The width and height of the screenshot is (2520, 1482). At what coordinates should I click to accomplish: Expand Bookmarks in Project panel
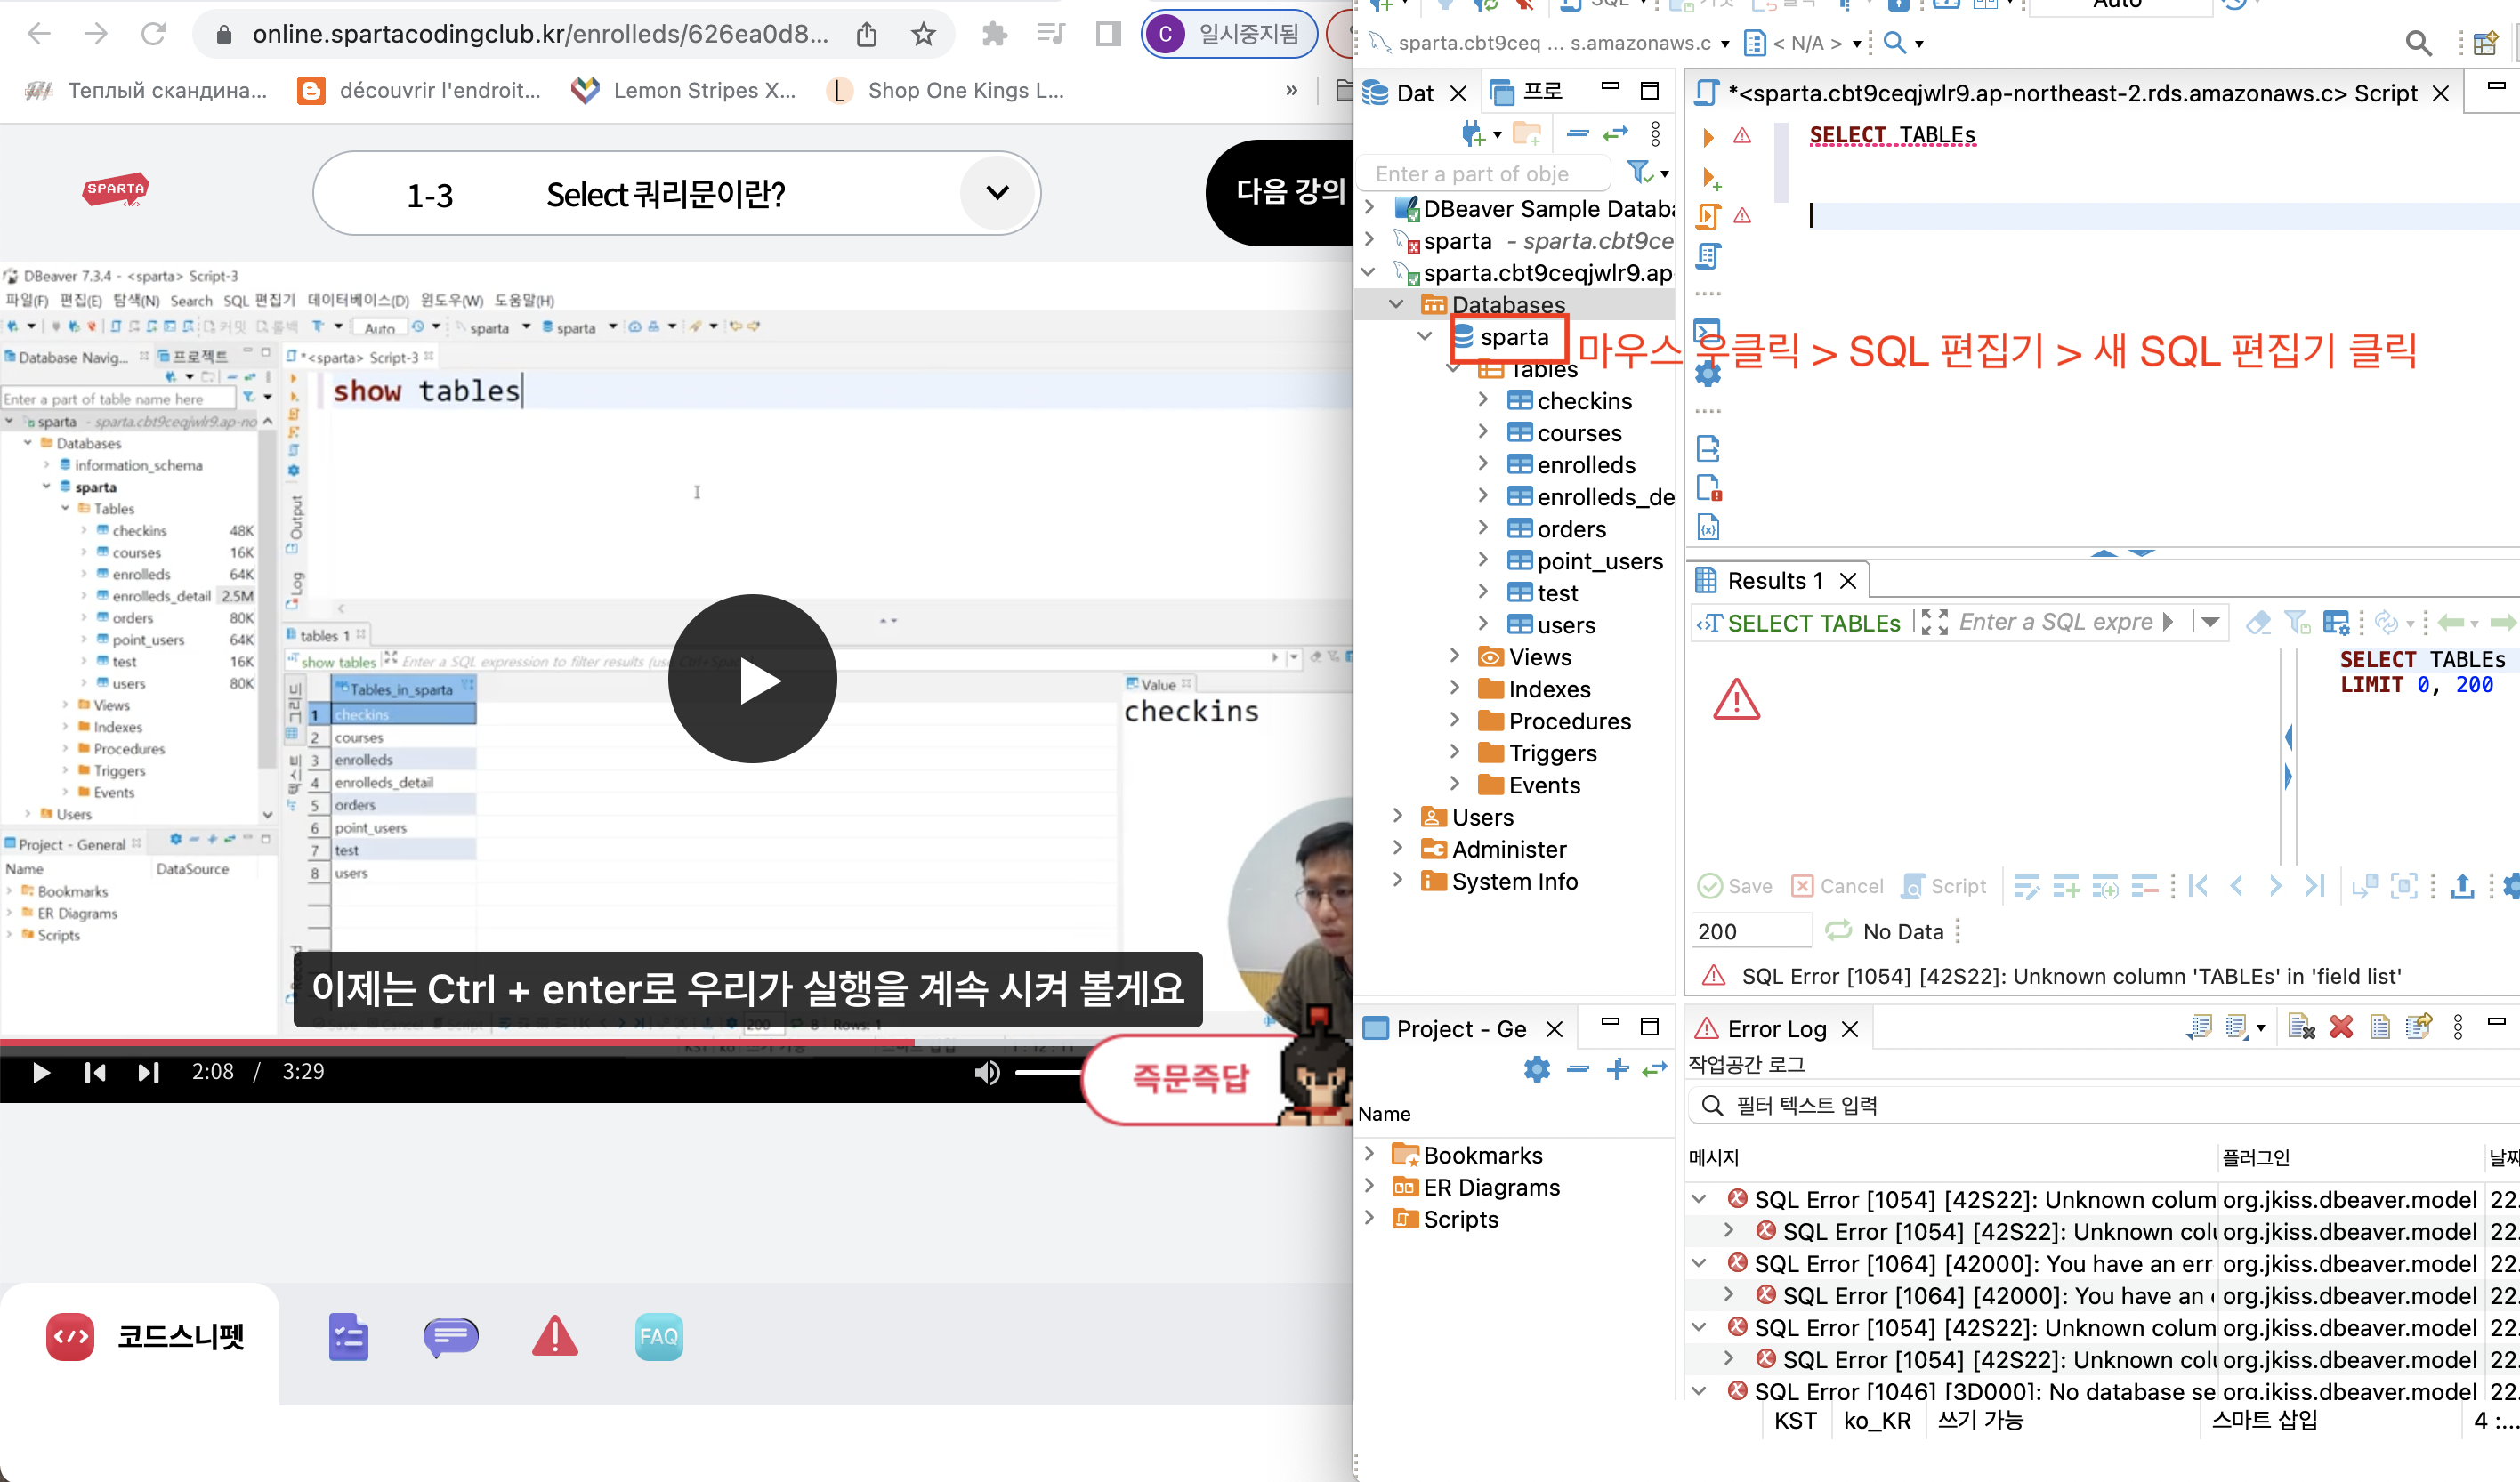coord(1370,1155)
